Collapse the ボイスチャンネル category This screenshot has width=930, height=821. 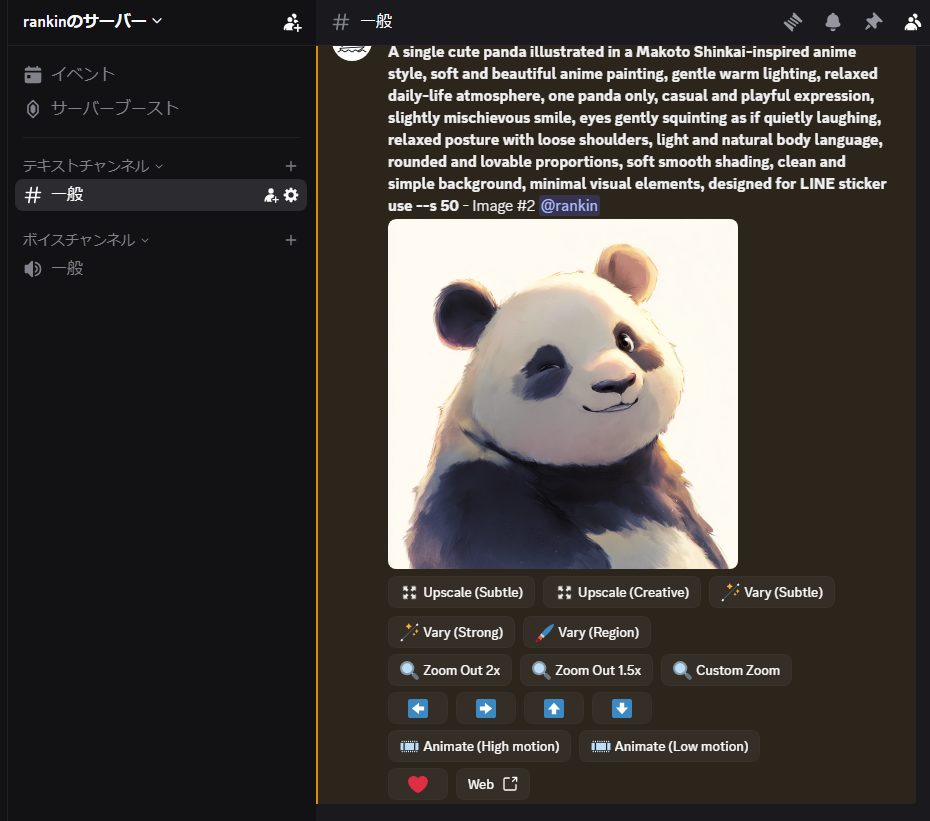click(x=85, y=240)
